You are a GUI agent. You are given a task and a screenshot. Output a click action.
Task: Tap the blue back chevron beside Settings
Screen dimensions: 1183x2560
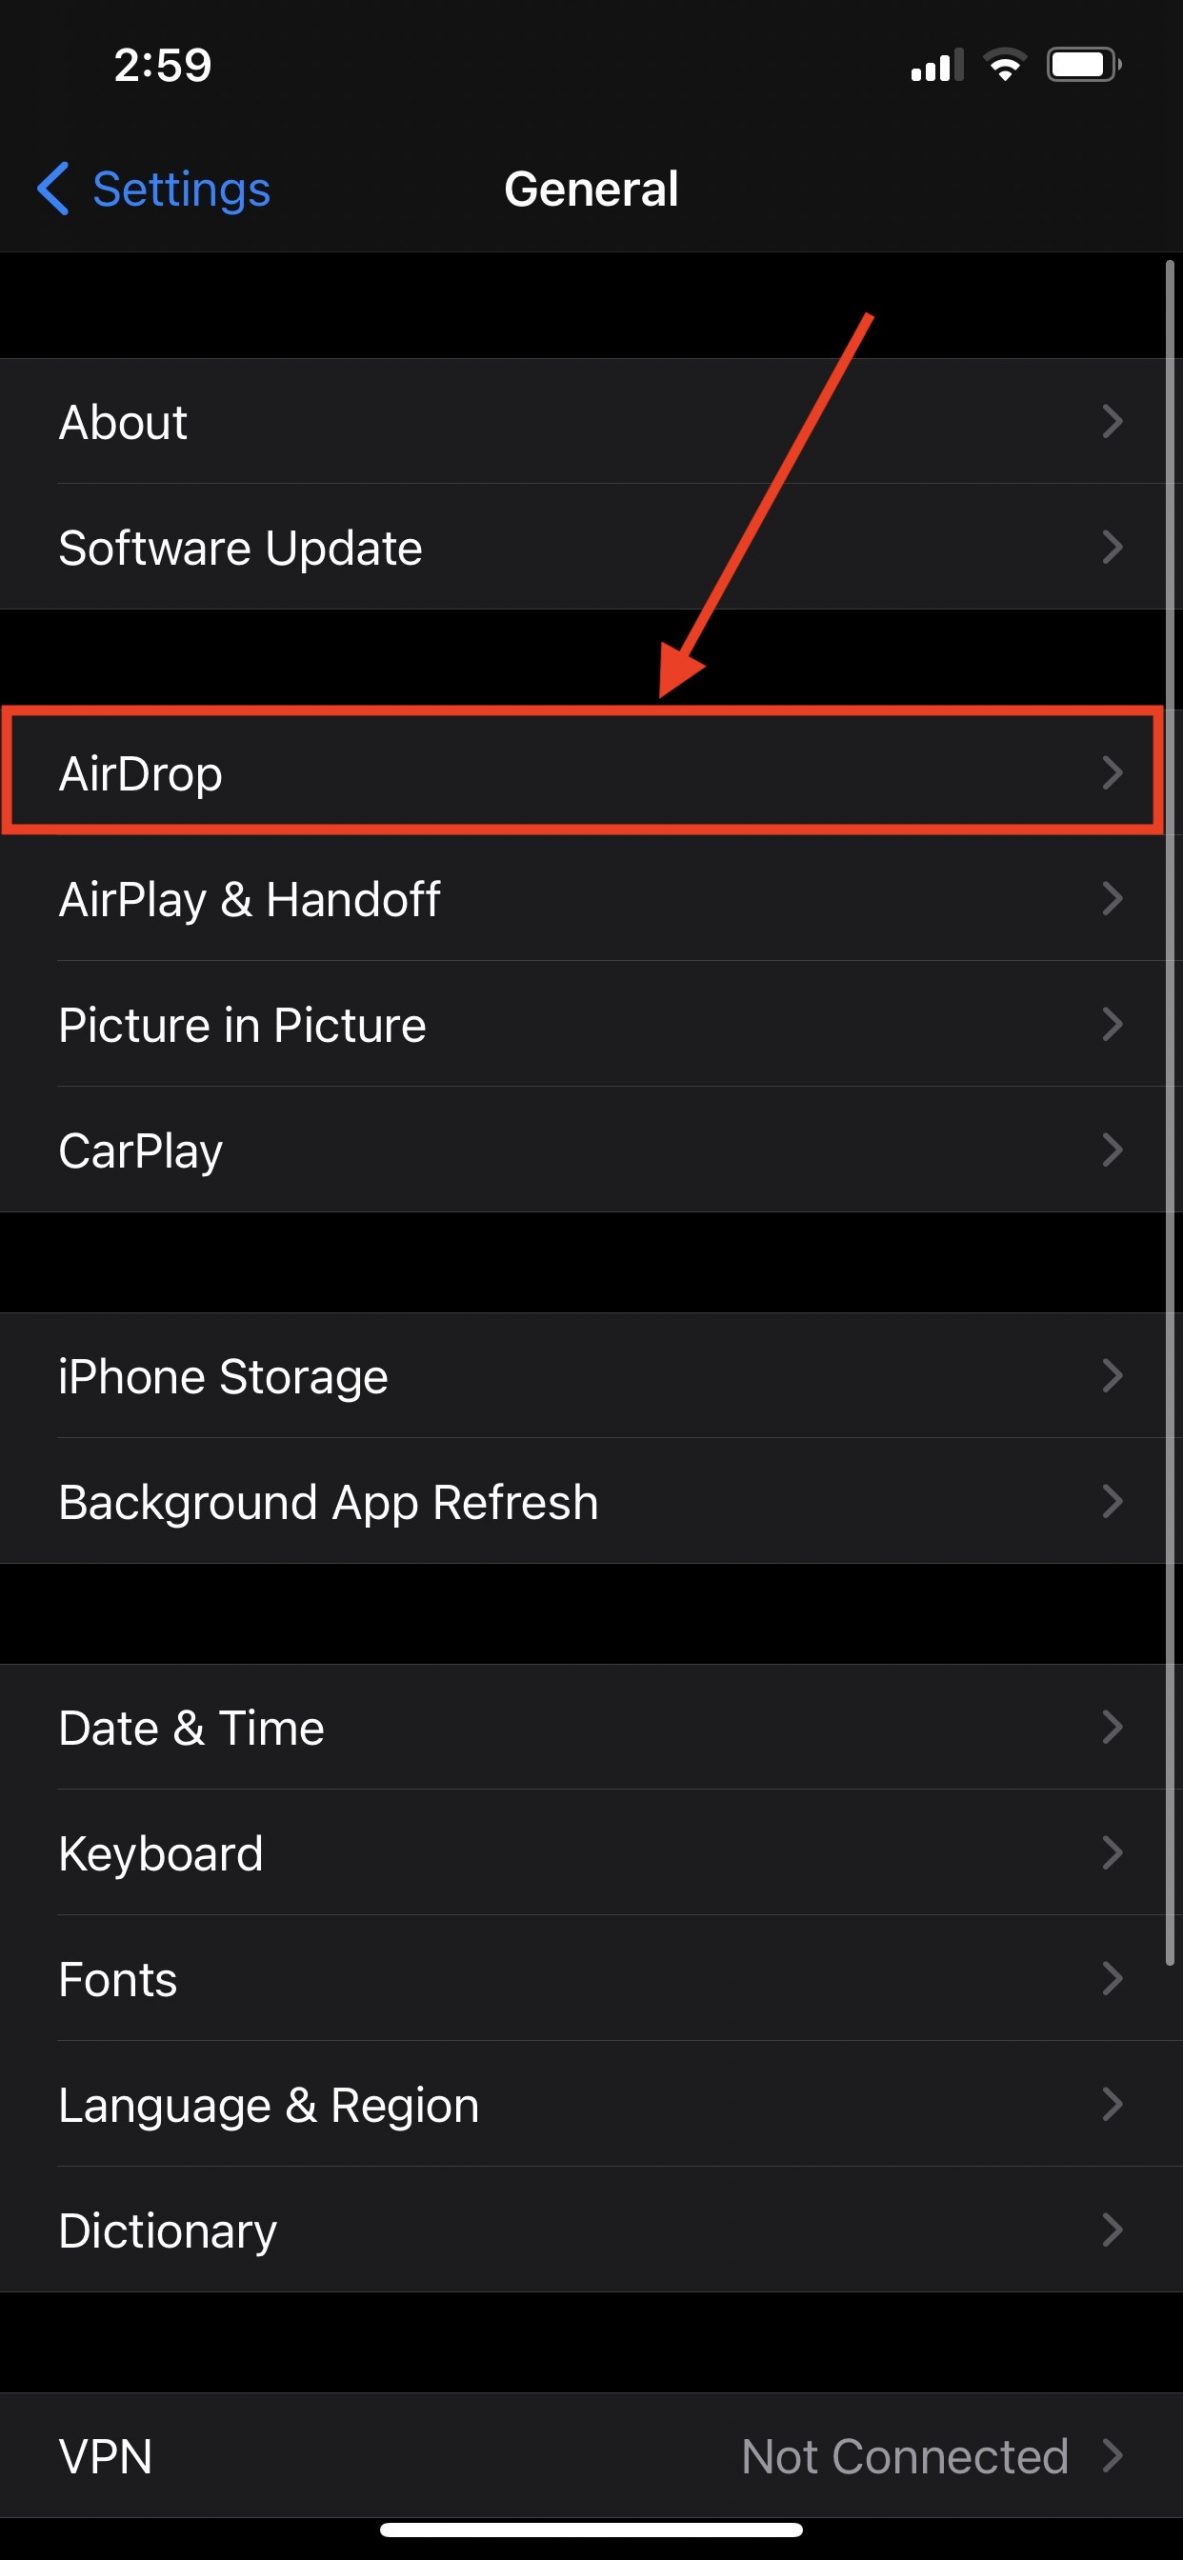click(54, 188)
